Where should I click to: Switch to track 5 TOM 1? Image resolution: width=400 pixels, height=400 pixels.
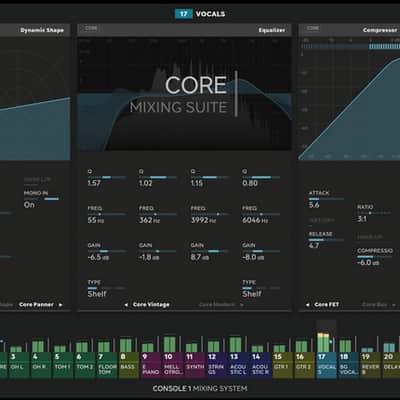[x=63, y=365]
